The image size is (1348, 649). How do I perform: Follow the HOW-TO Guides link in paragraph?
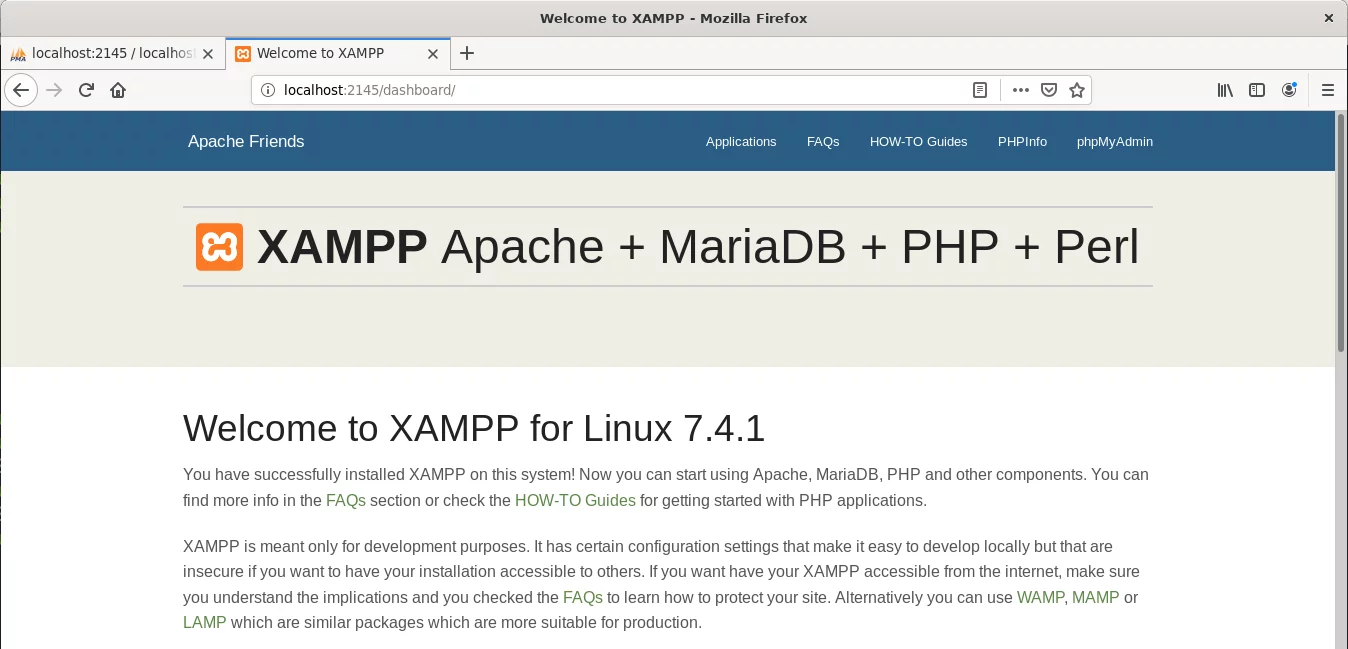(575, 500)
